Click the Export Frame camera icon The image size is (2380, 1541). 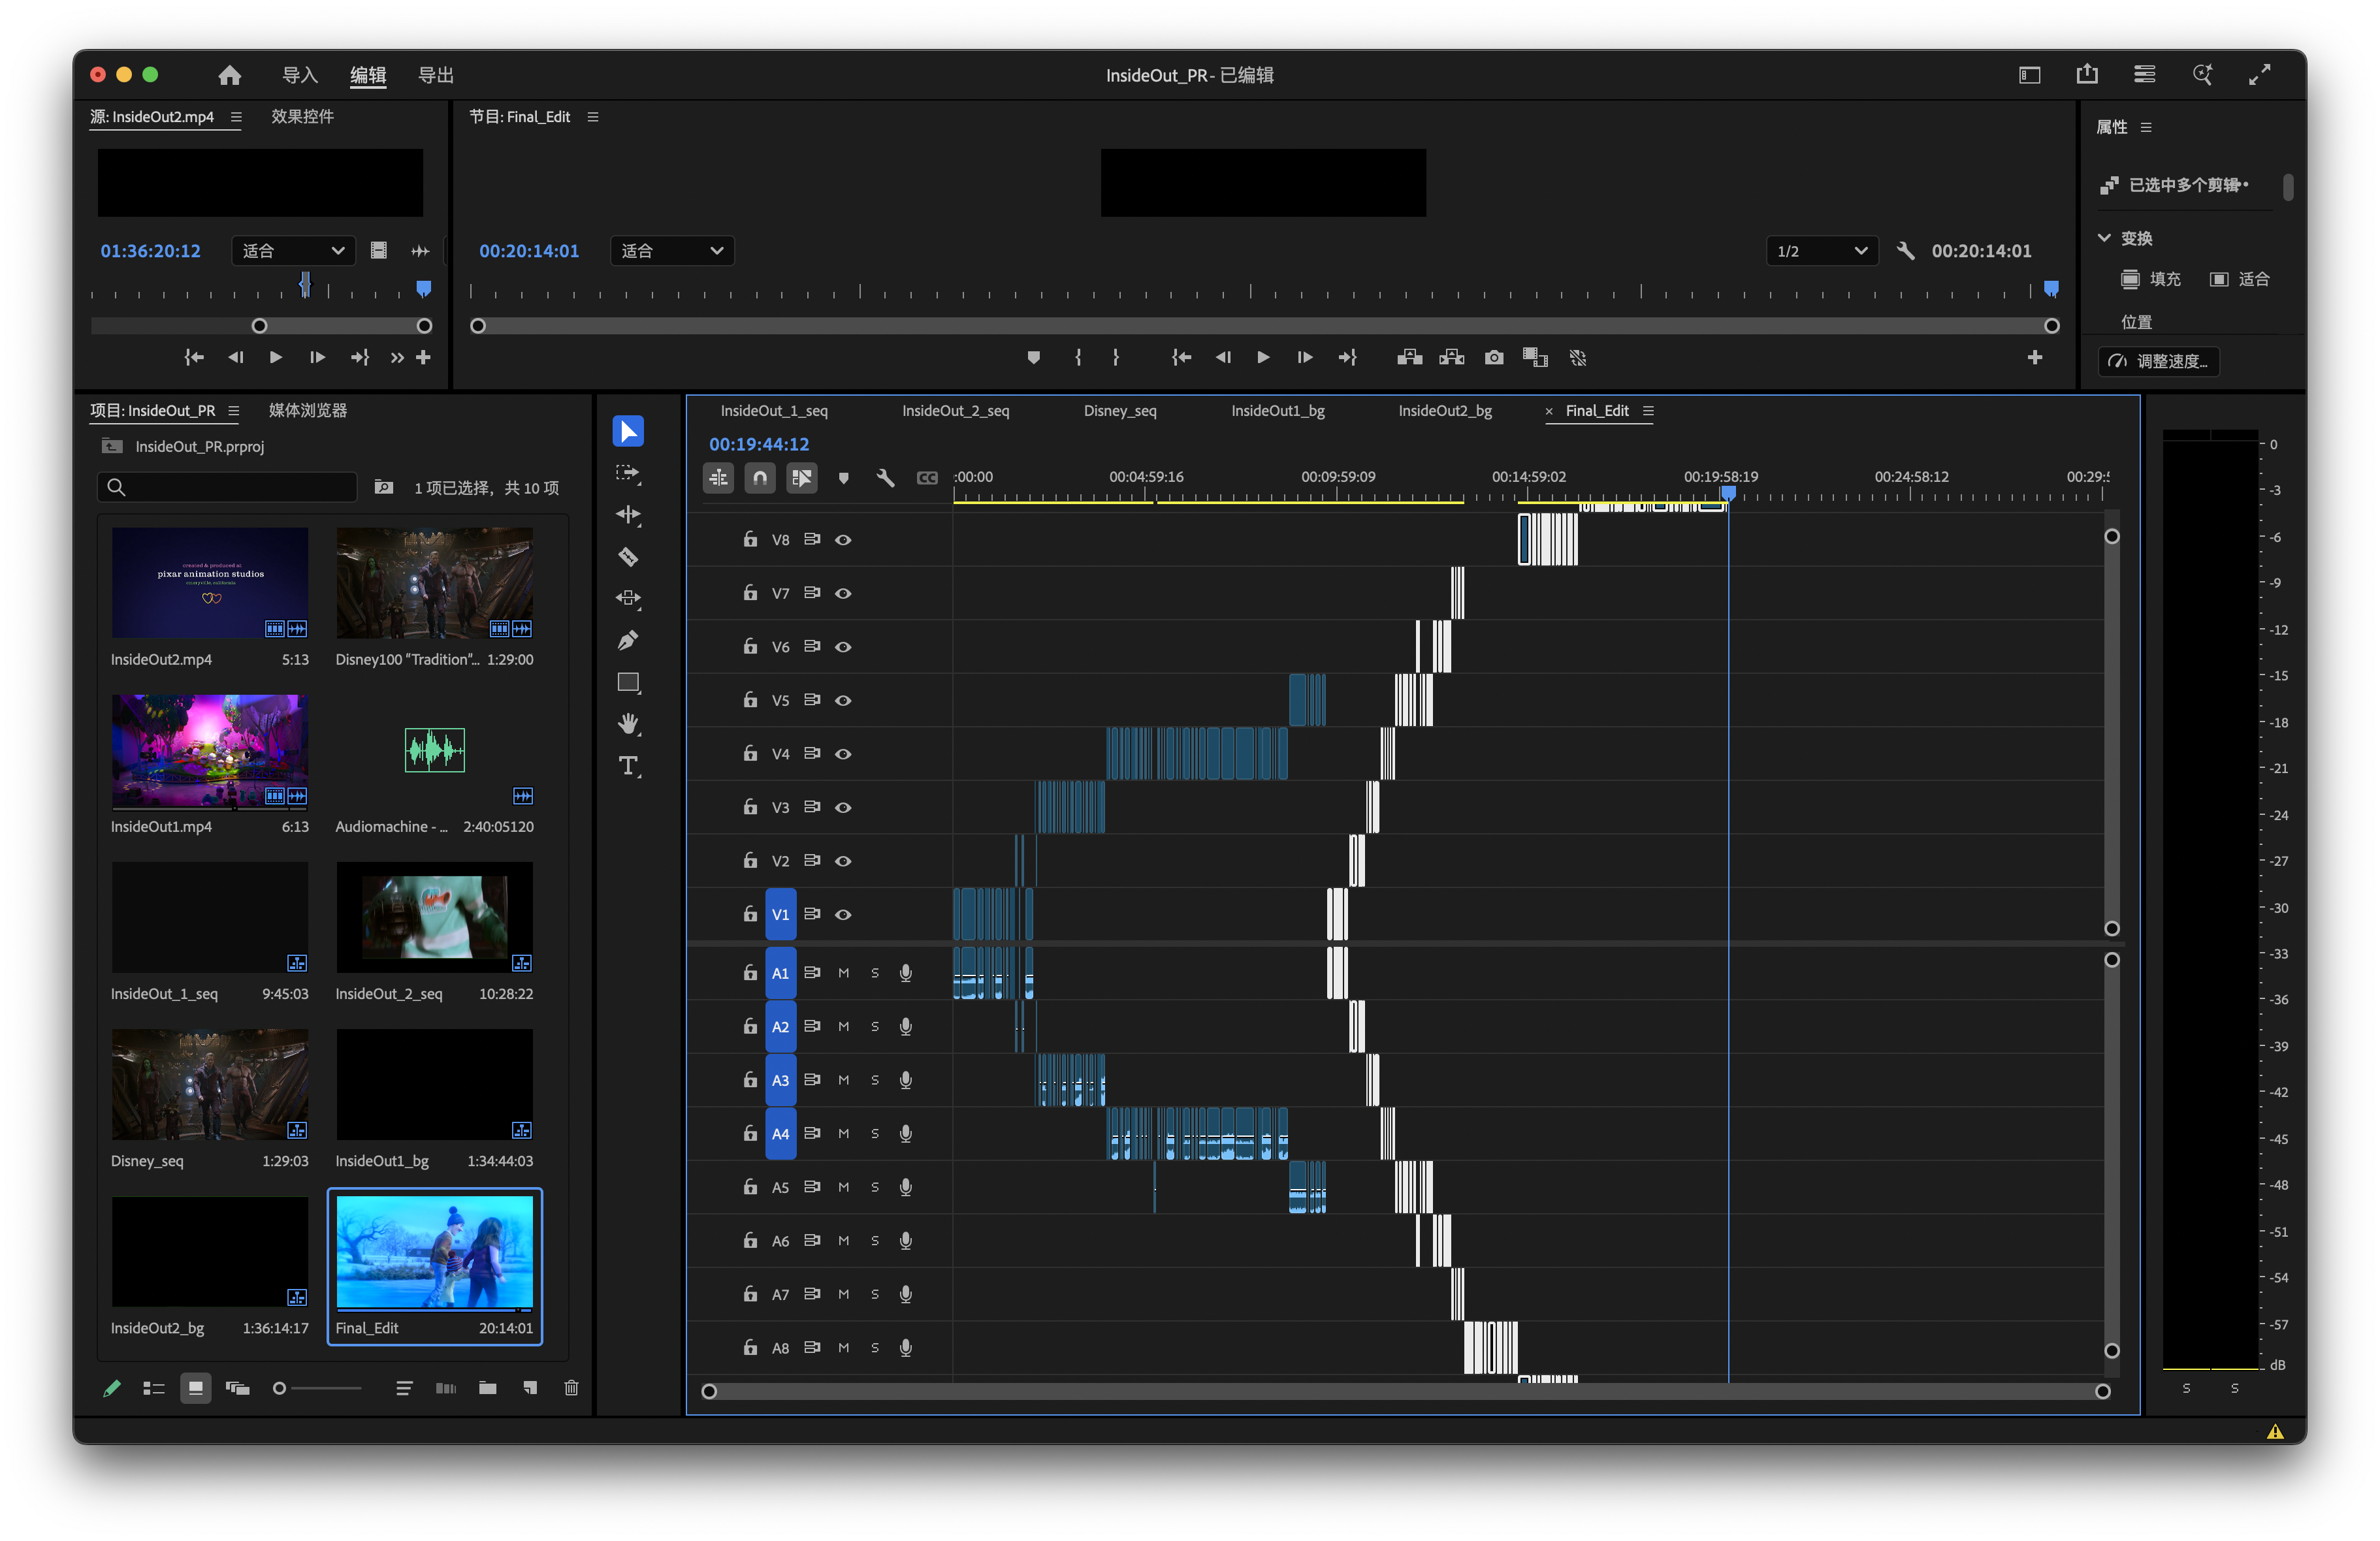1494,358
